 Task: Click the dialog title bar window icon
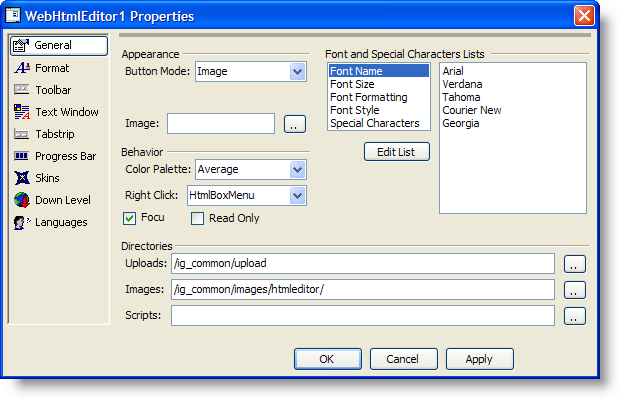(x=13, y=15)
